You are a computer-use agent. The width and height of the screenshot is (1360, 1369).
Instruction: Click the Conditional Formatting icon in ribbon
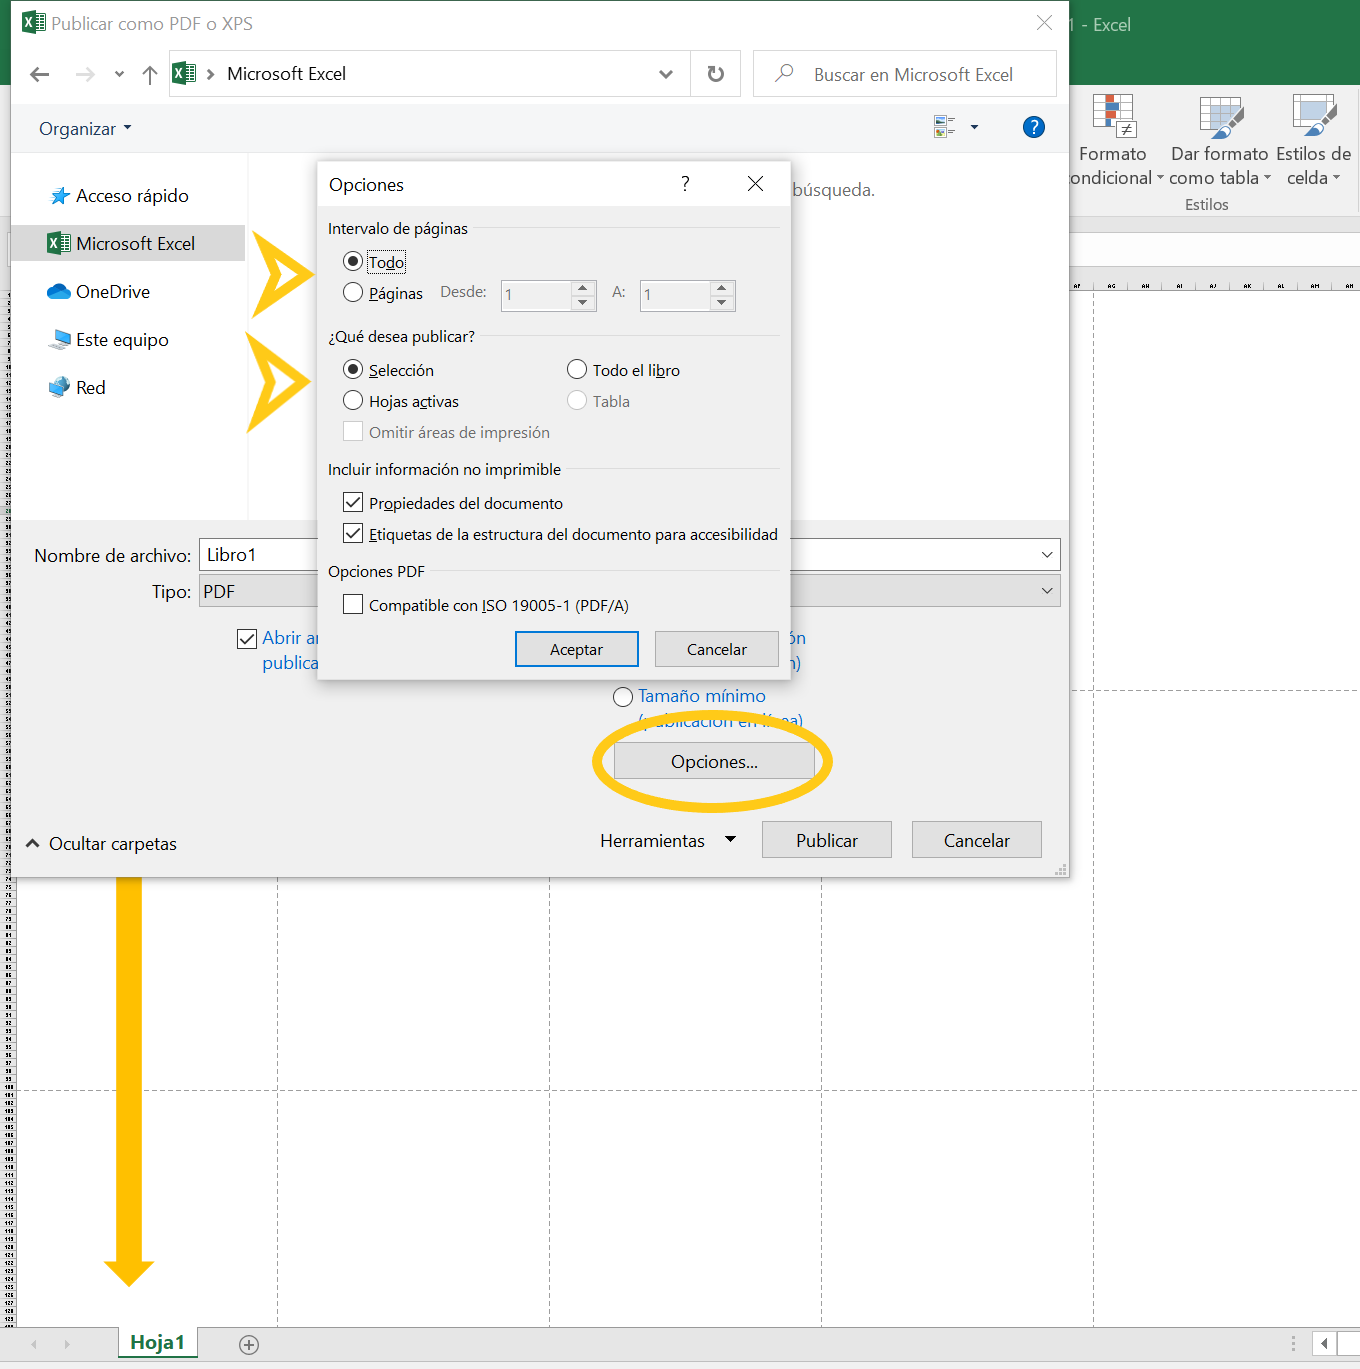point(1112,115)
